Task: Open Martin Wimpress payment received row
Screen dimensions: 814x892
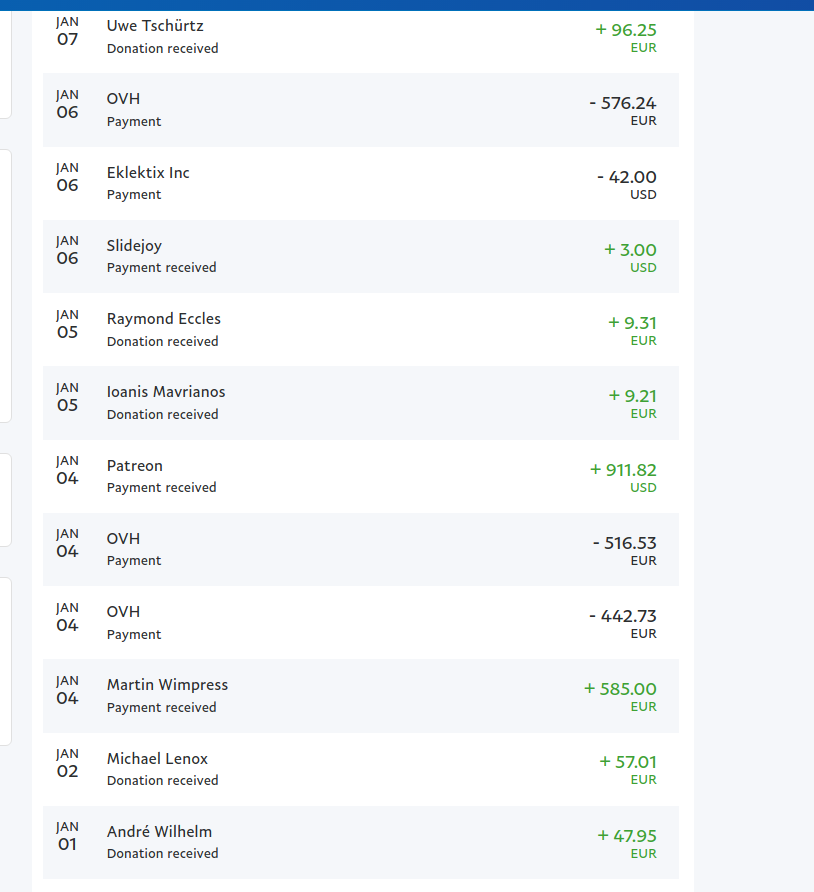Action: (361, 696)
